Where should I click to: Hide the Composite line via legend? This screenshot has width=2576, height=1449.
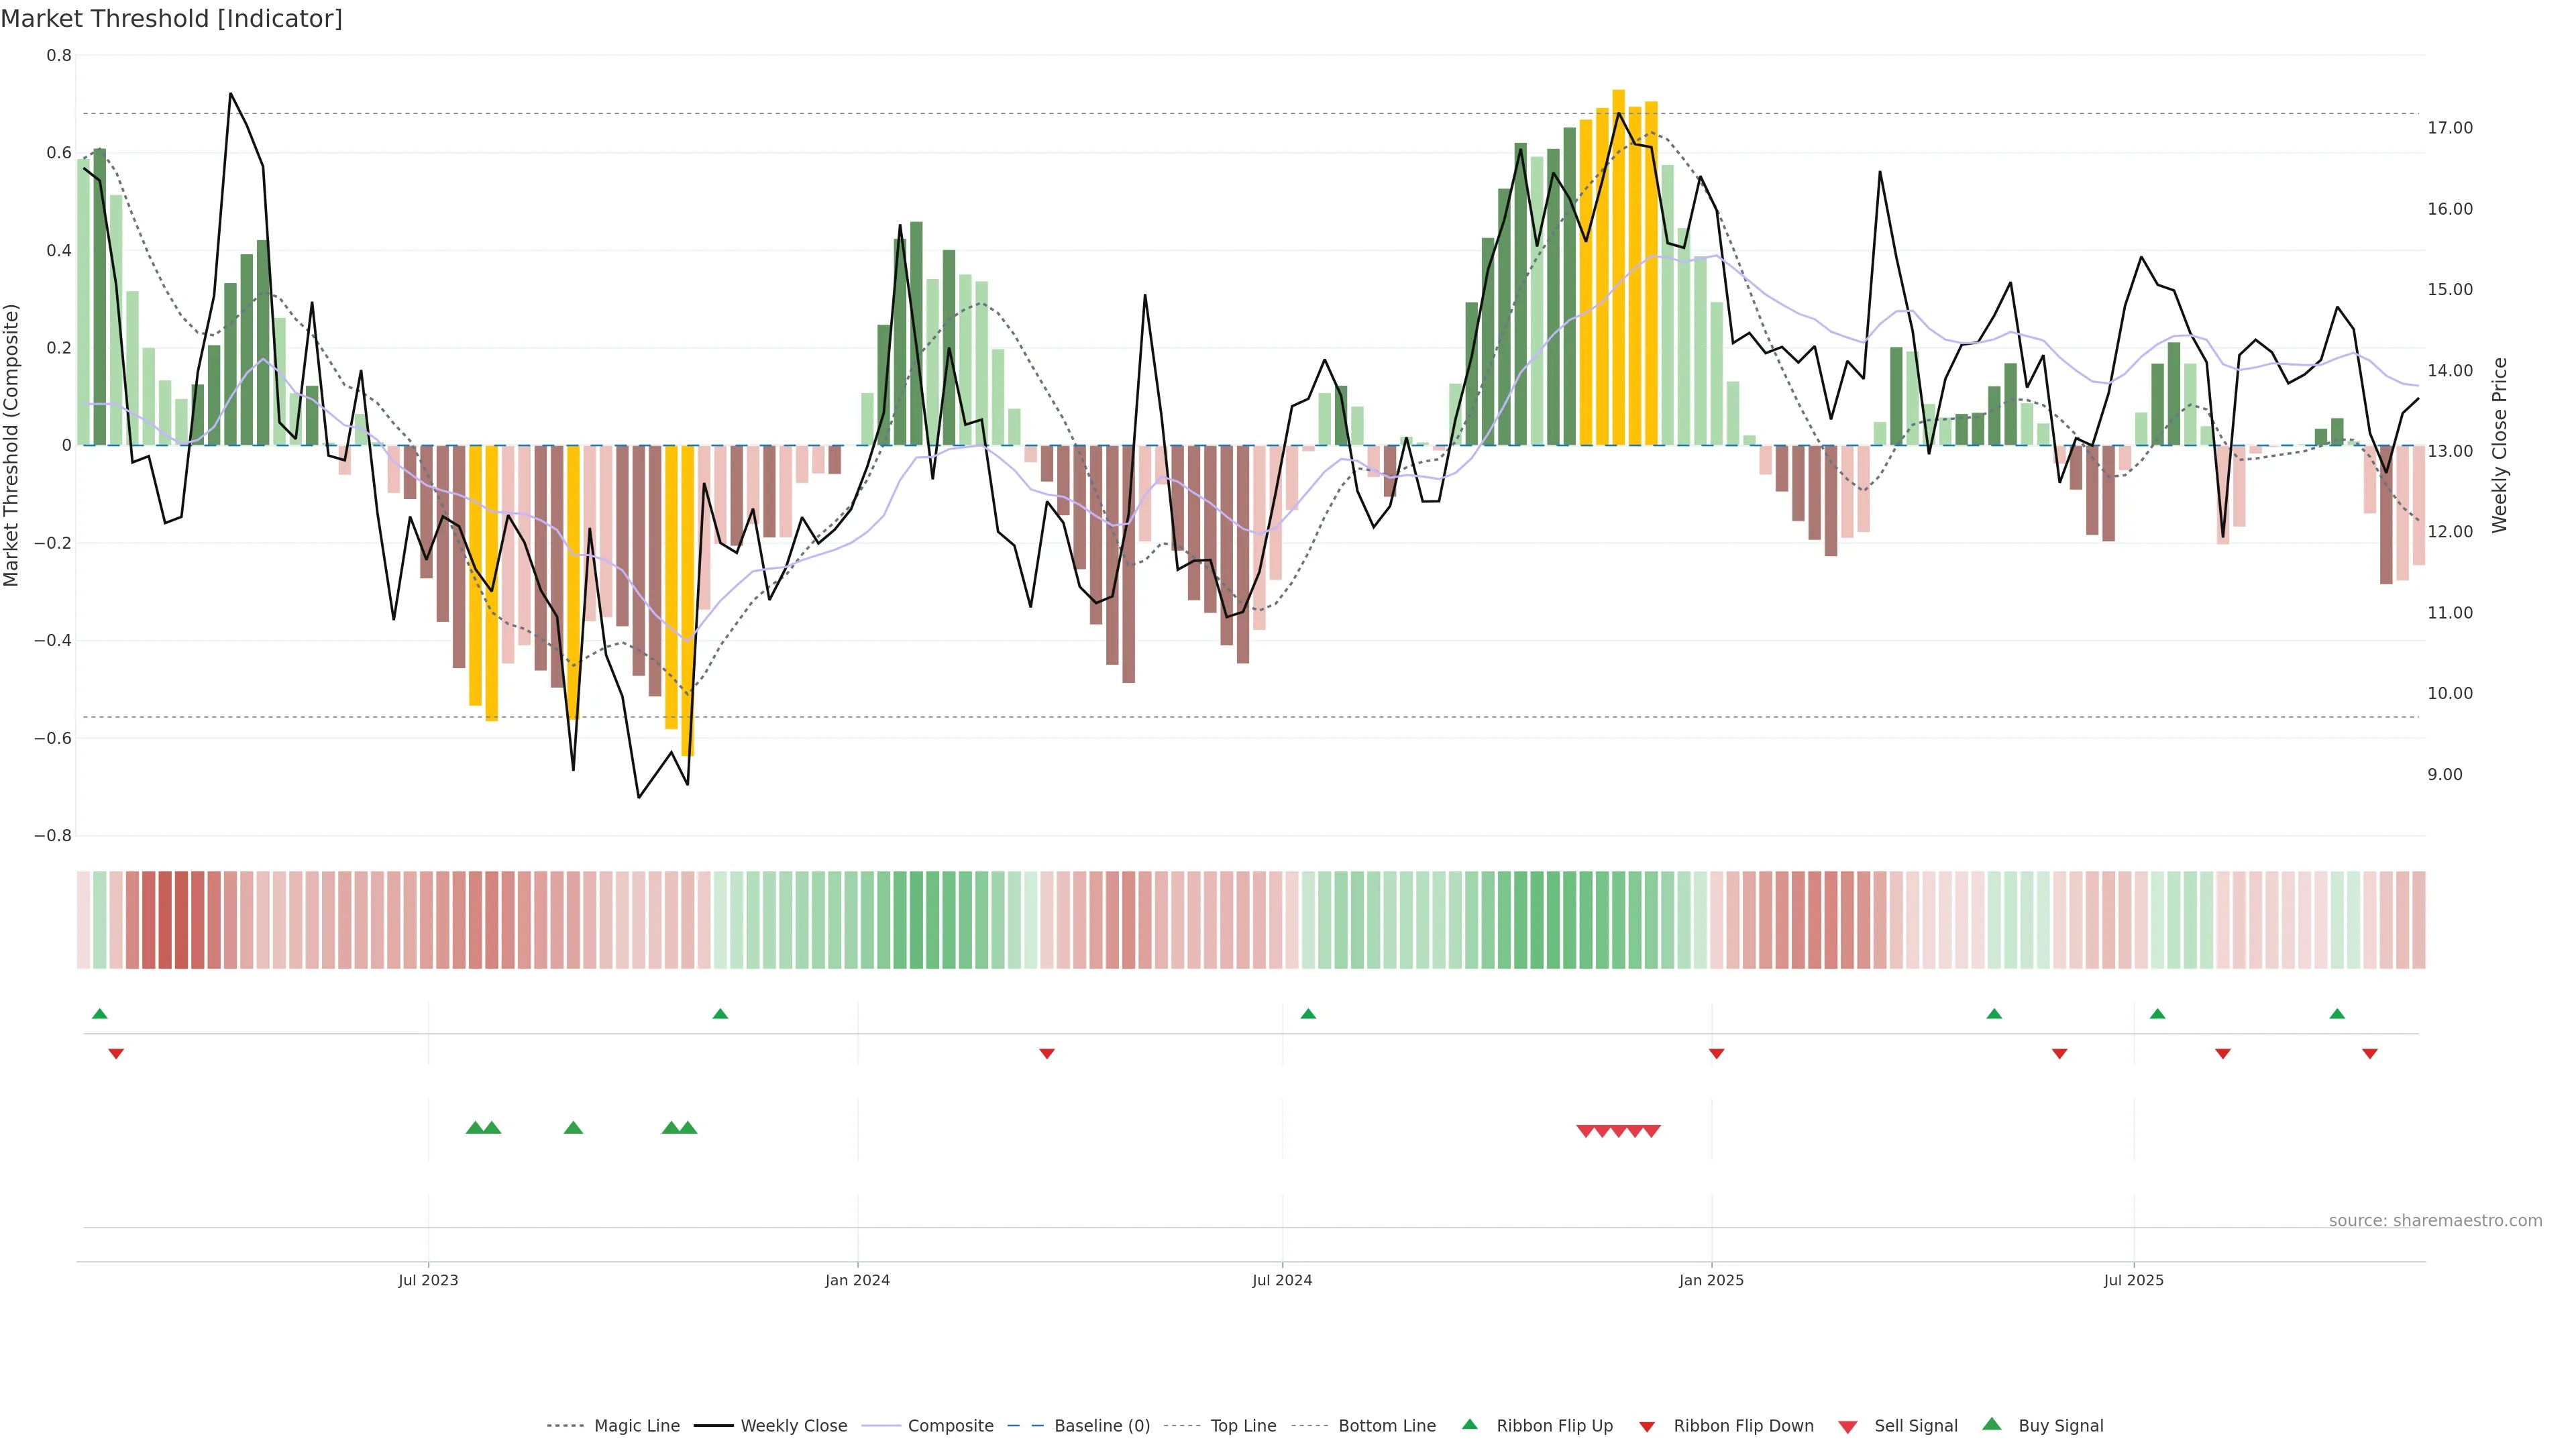(950, 1426)
